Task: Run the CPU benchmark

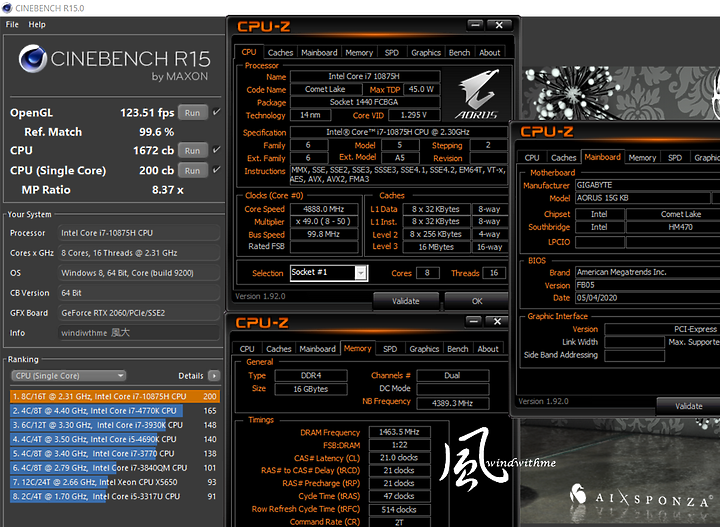Action: pyautogui.click(x=192, y=151)
